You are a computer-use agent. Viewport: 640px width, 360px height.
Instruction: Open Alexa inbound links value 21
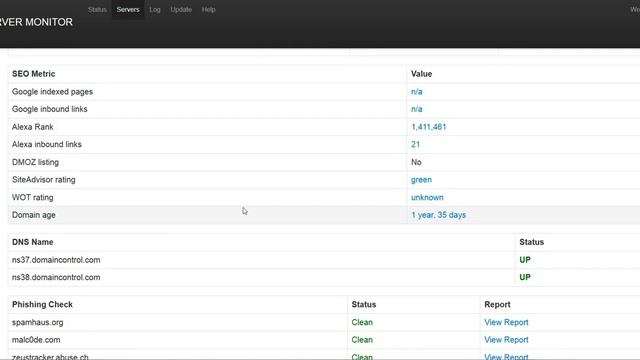click(416, 144)
